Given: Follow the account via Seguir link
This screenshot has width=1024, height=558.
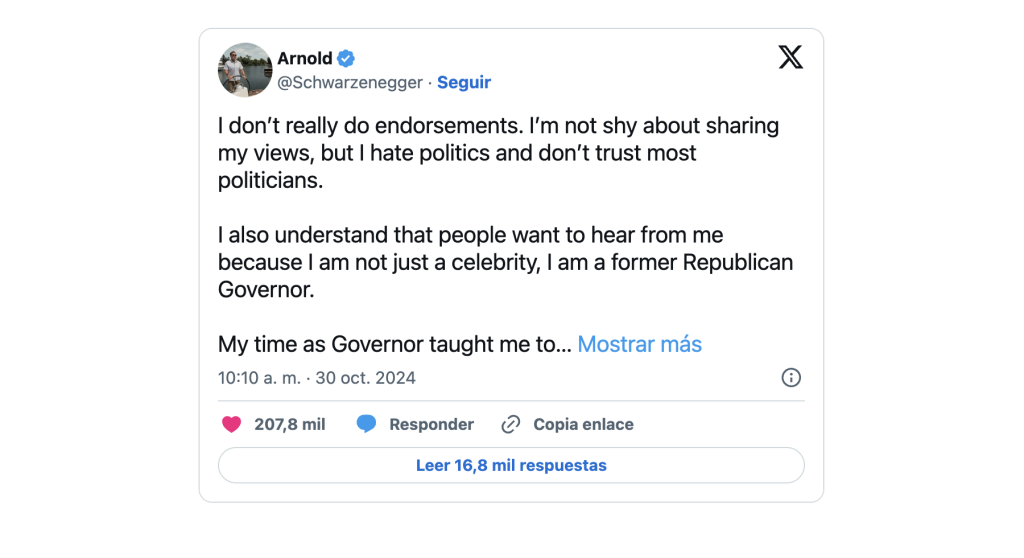Looking at the screenshot, I should [x=464, y=82].
